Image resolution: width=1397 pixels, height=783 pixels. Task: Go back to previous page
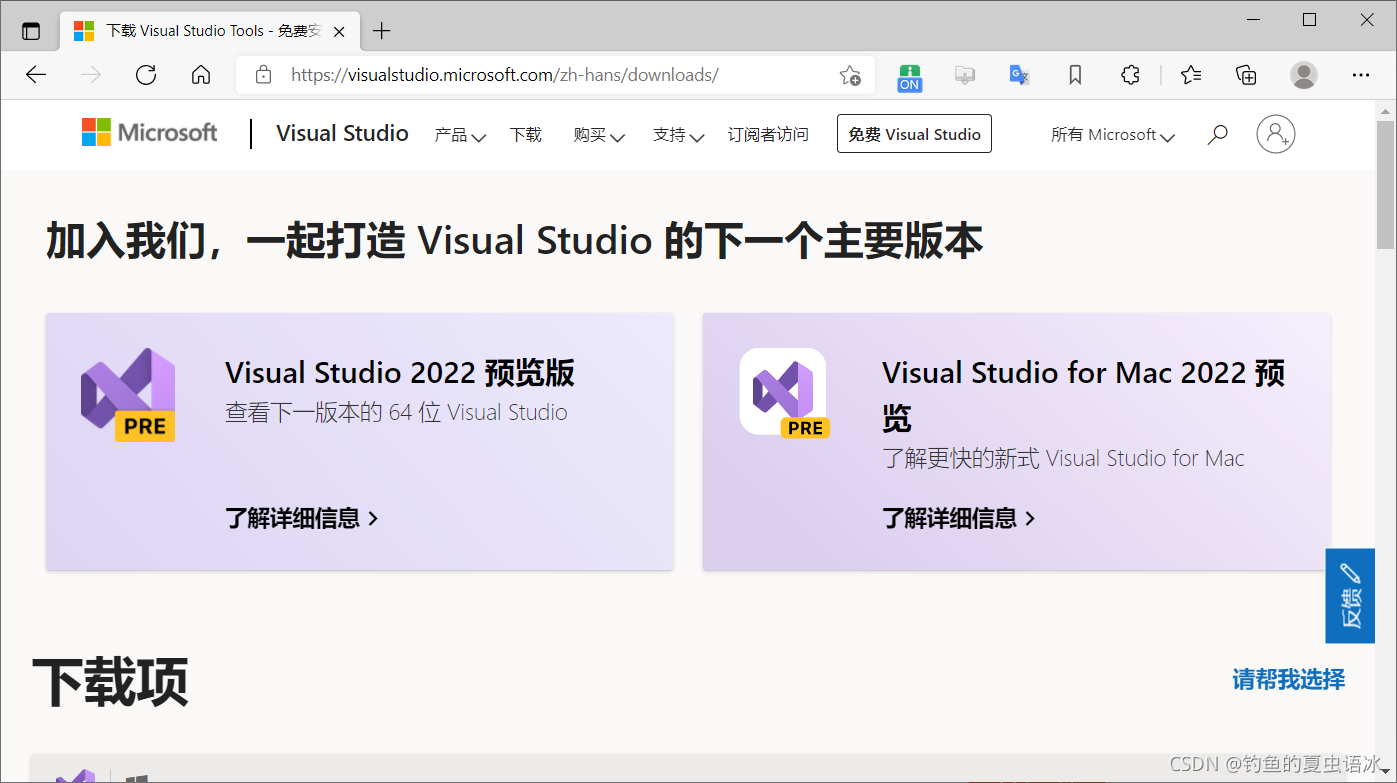click(36, 75)
